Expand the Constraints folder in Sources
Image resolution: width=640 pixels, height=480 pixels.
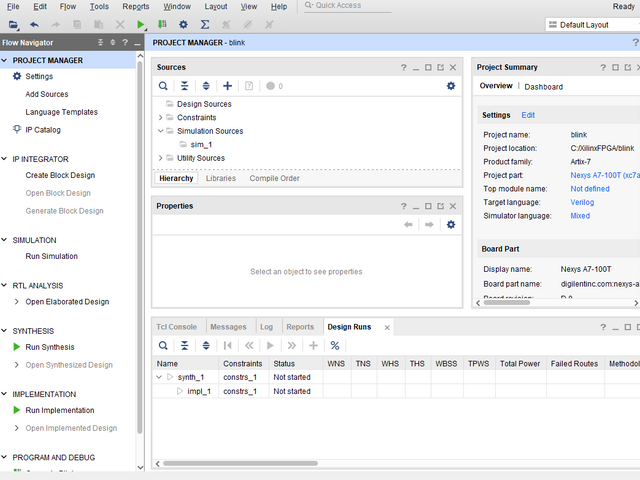(160, 118)
